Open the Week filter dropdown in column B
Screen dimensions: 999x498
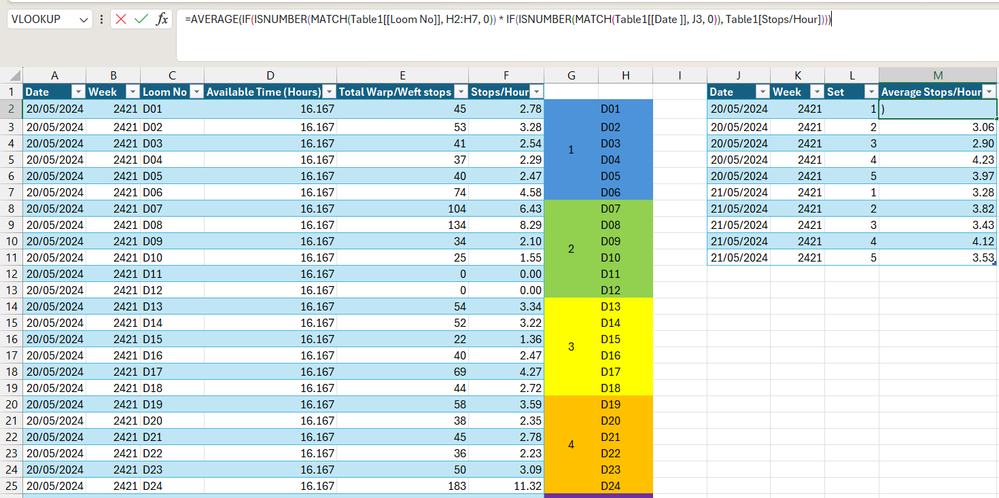click(x=133, y=92)
